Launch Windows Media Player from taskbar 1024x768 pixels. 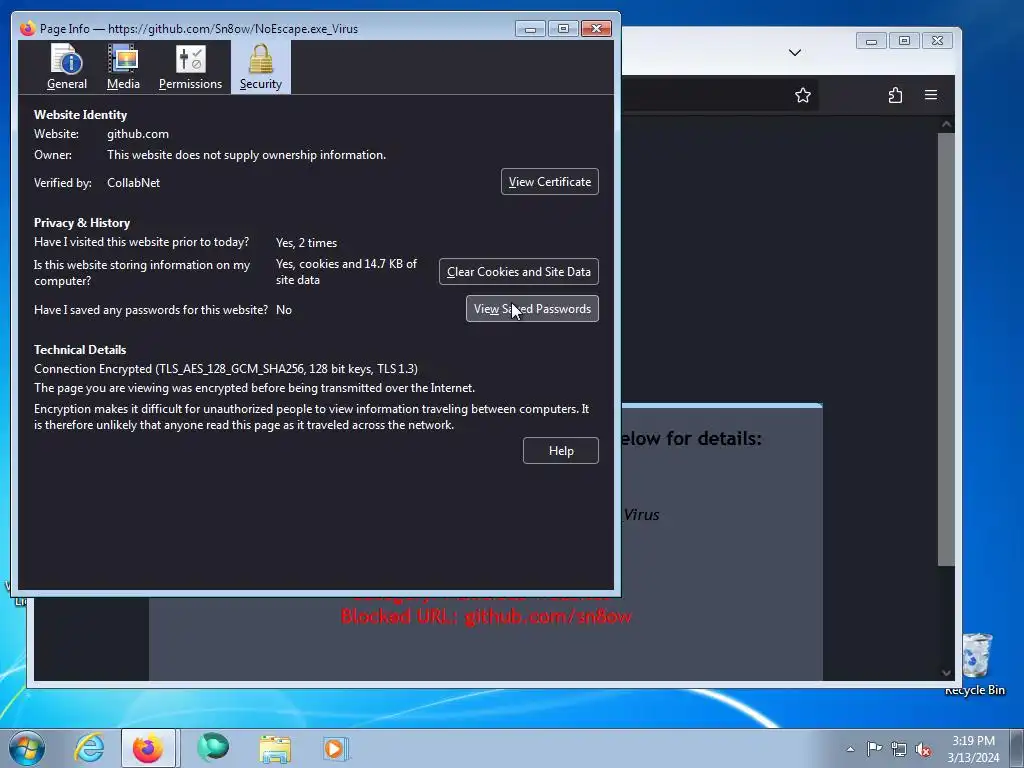(336, 748)
